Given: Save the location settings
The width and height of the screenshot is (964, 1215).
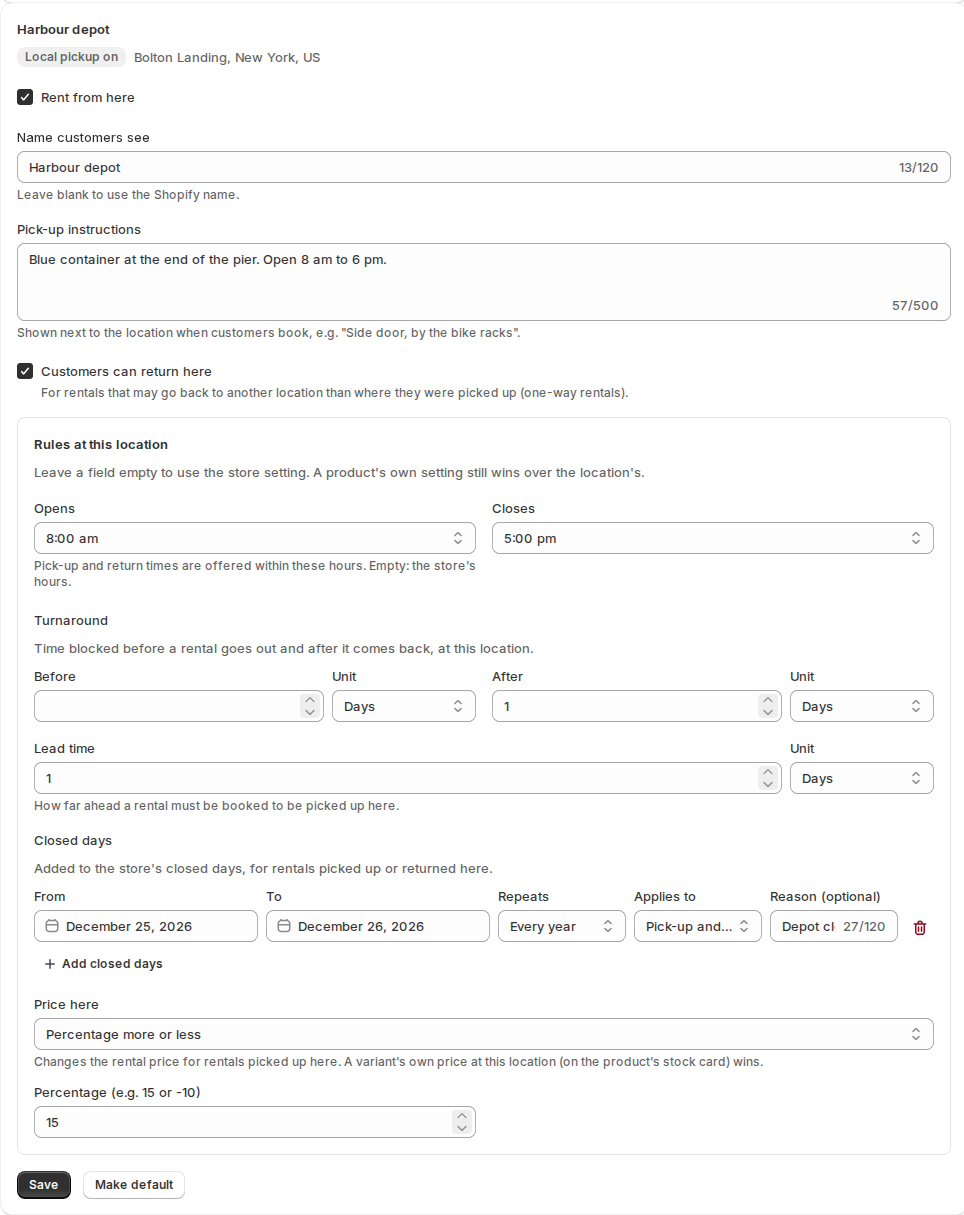Looking at the screenshot, I should [44, 1185].
